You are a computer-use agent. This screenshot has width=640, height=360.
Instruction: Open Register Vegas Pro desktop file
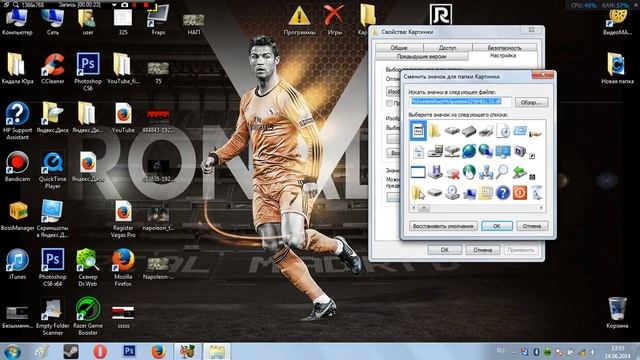click(123, 219)
